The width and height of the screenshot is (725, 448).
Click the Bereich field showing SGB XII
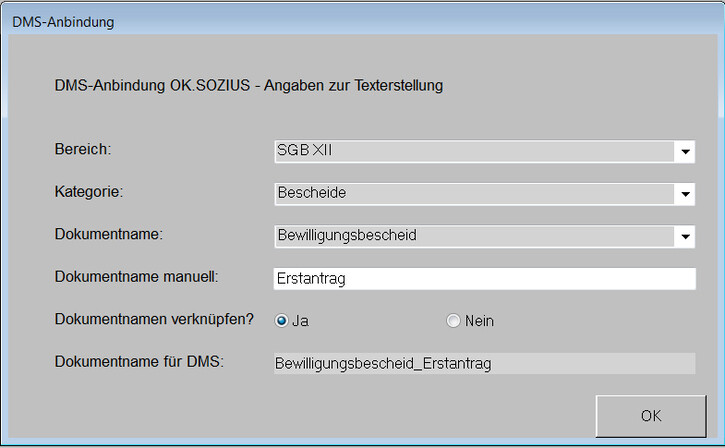coord(475,151)
